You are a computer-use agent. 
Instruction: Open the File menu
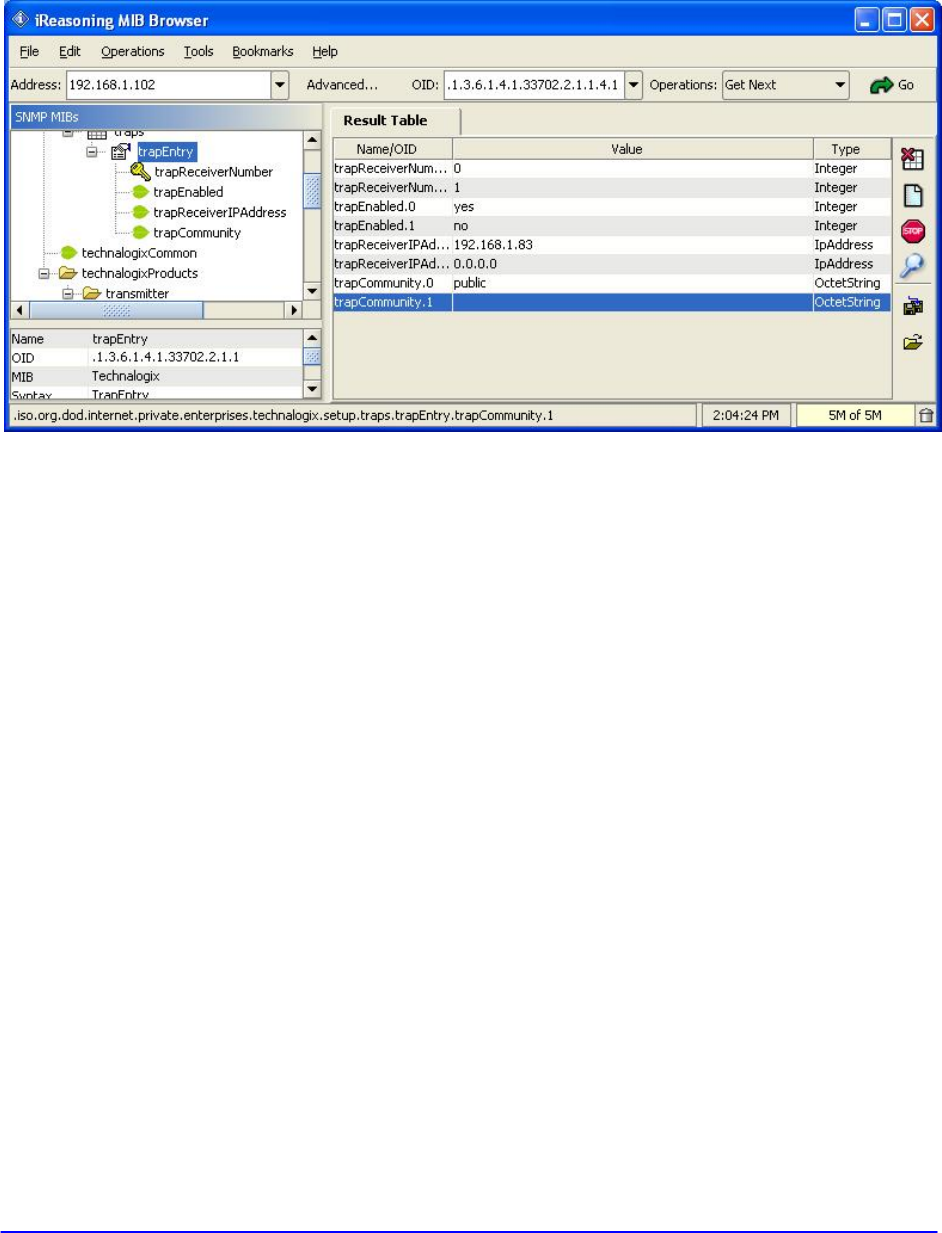(29, 51)
